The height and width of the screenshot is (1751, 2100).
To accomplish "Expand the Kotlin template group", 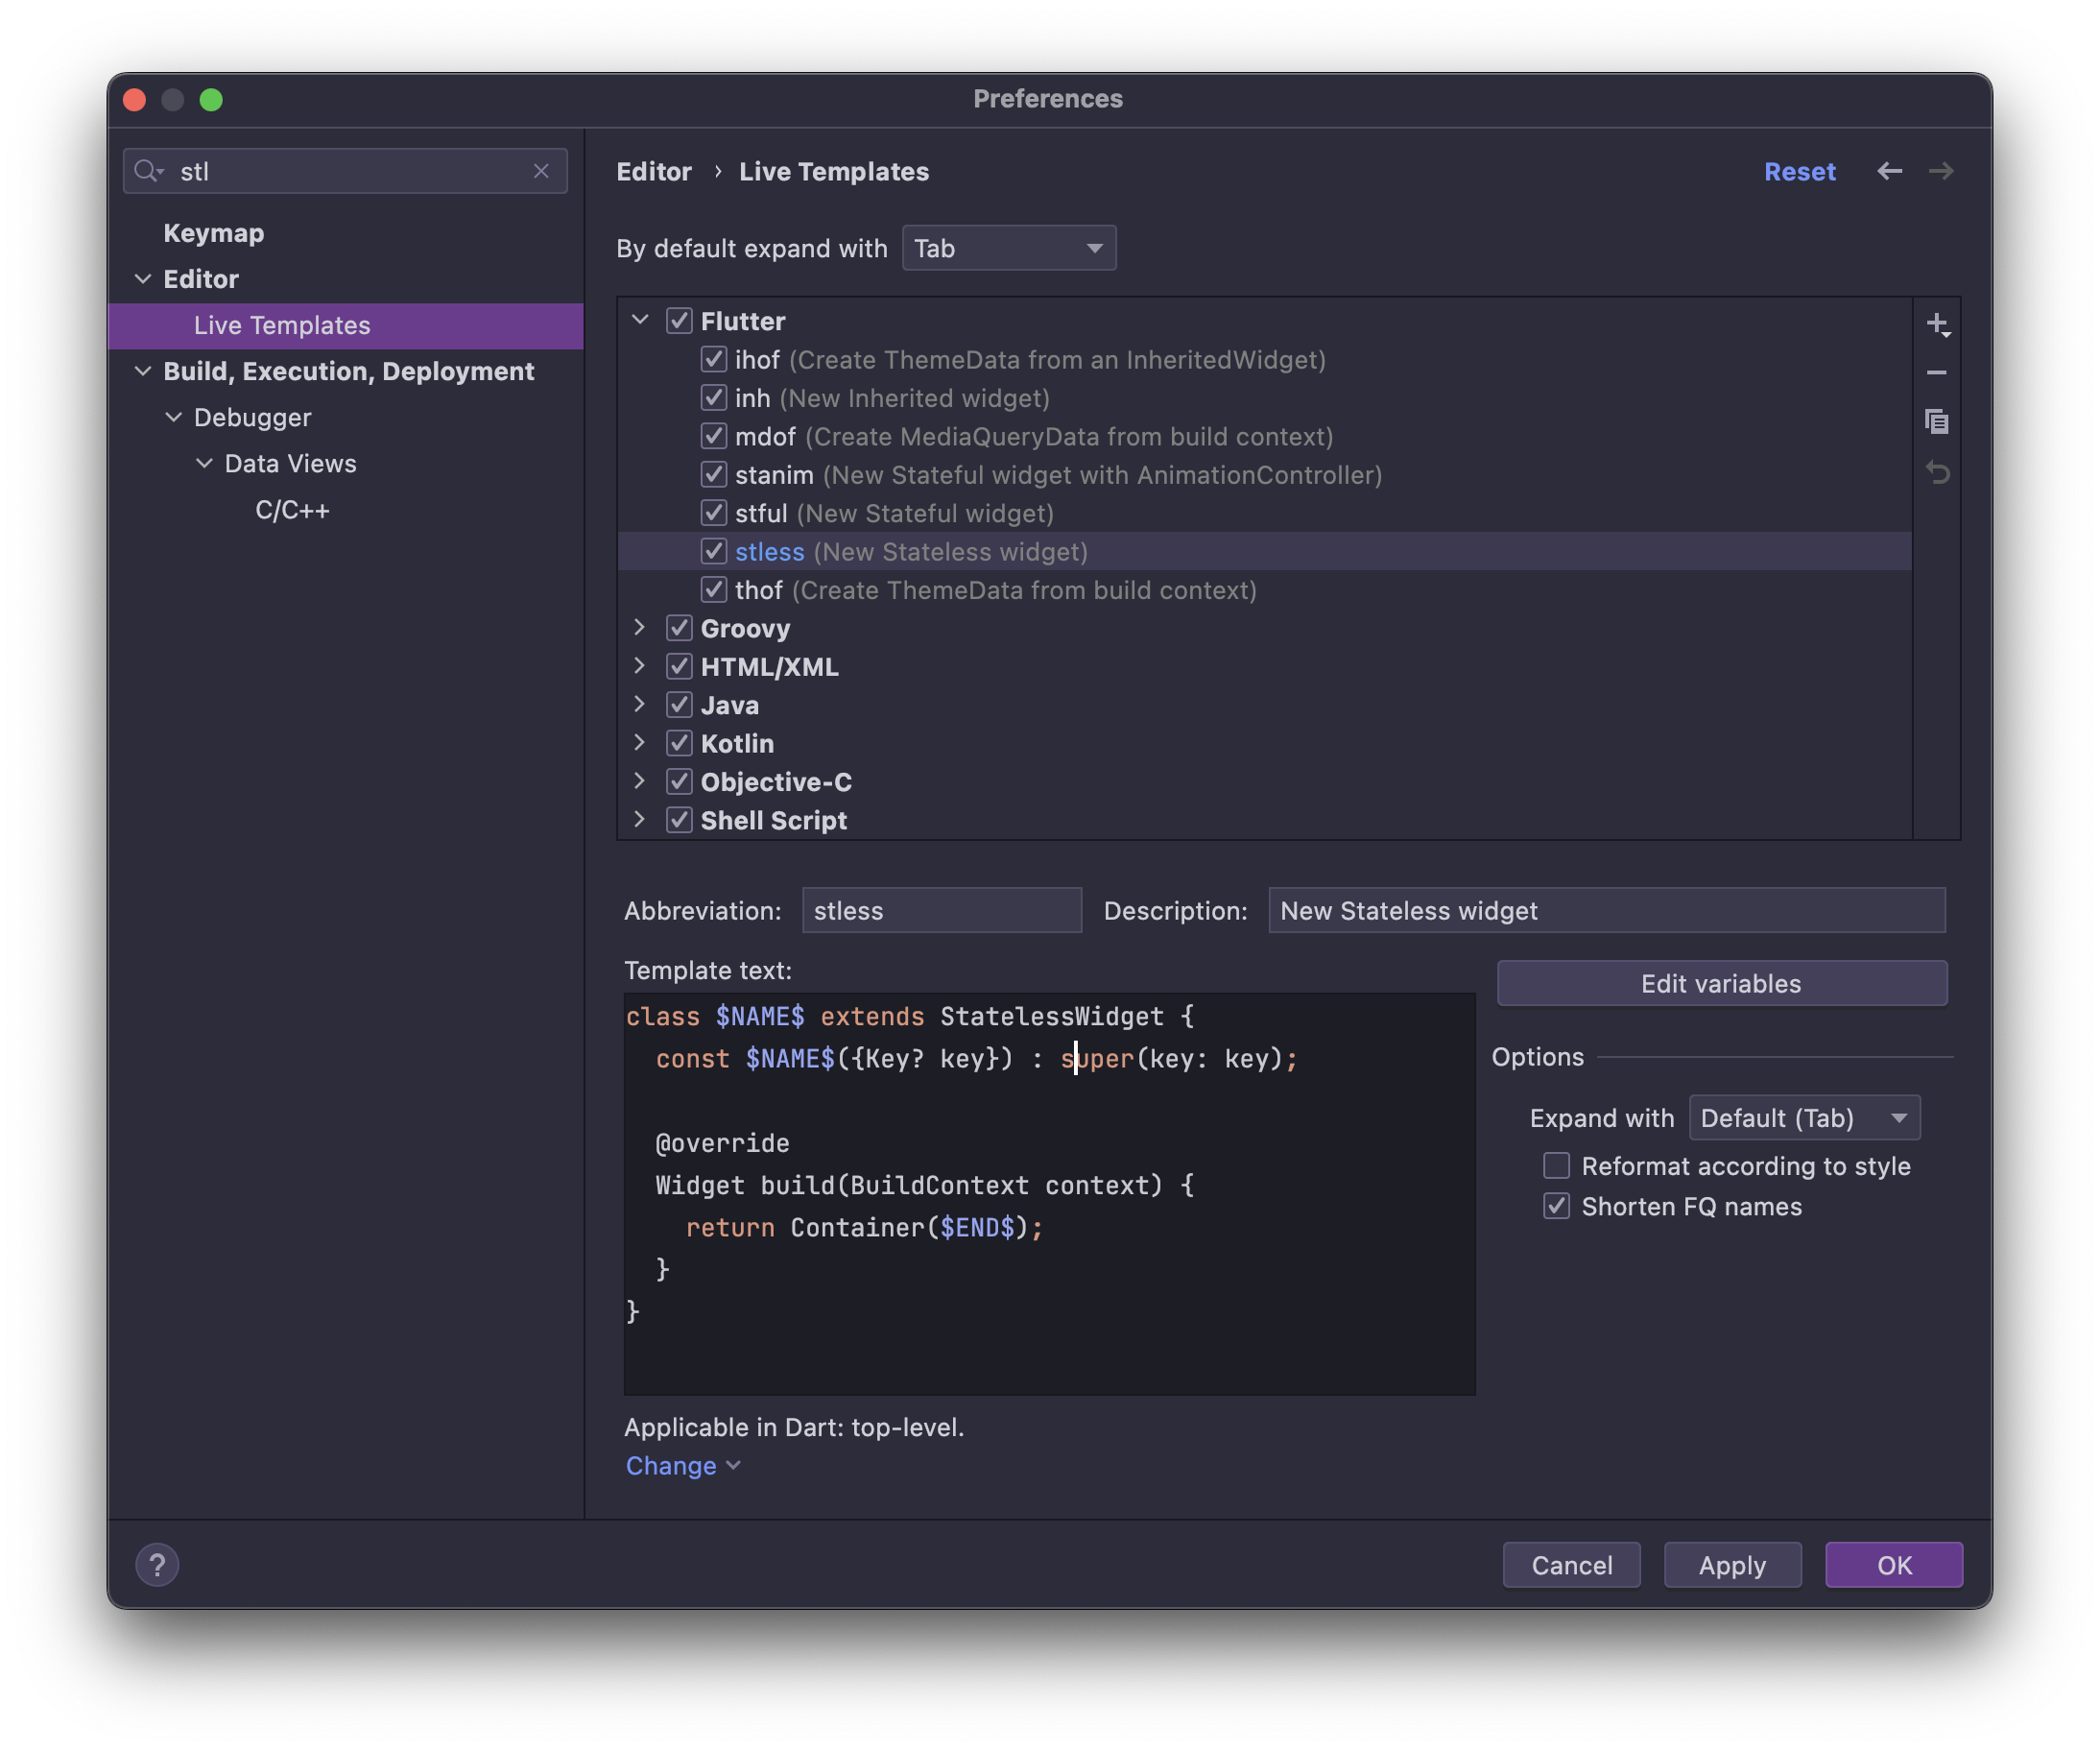I will coord(640,743).
